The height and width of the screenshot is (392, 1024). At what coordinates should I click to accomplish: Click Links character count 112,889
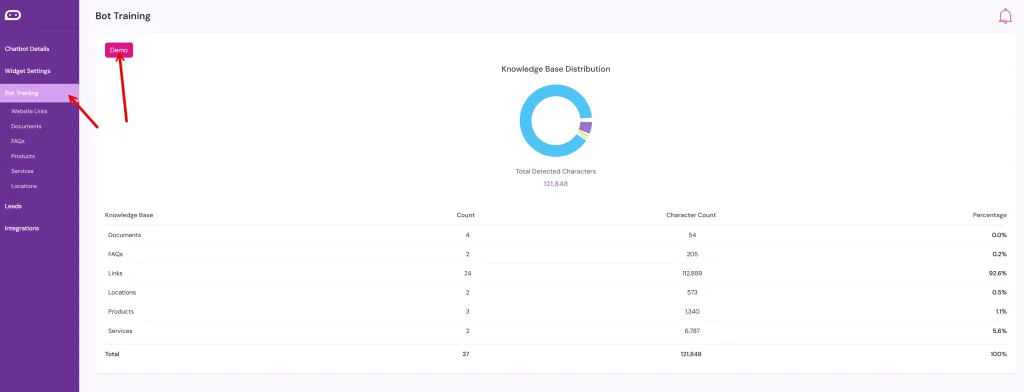tap(692, 273)
